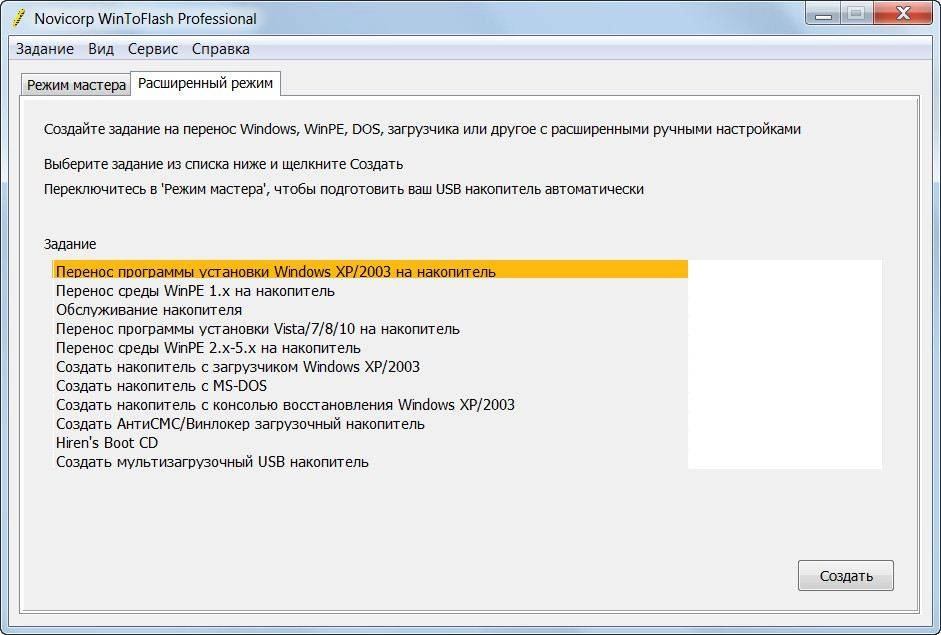The width and height of the screenshot is (941, 635).
Task: Select Перенос программы установки Windows XP/2003 на накопитель
Action: tap(370, 270)
